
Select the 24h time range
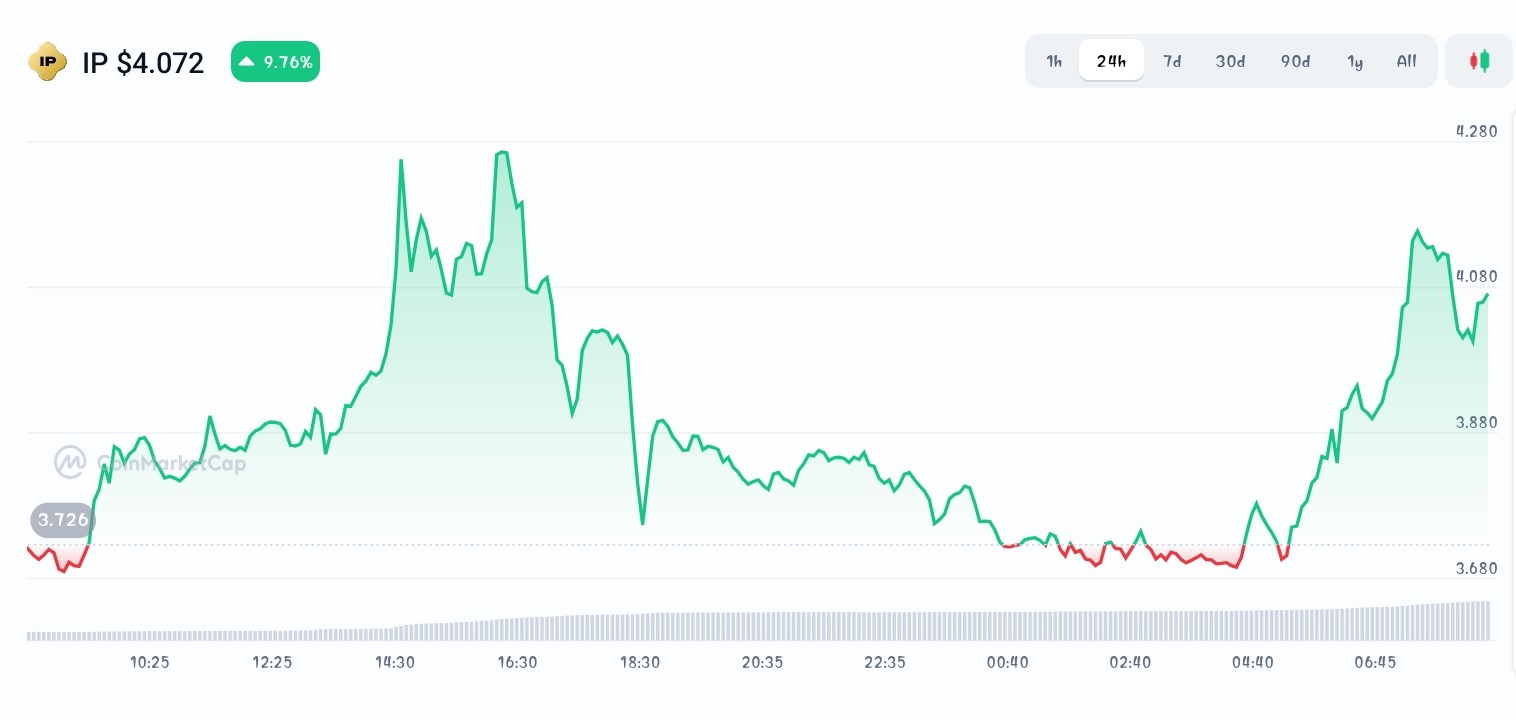pos(1111,61)
